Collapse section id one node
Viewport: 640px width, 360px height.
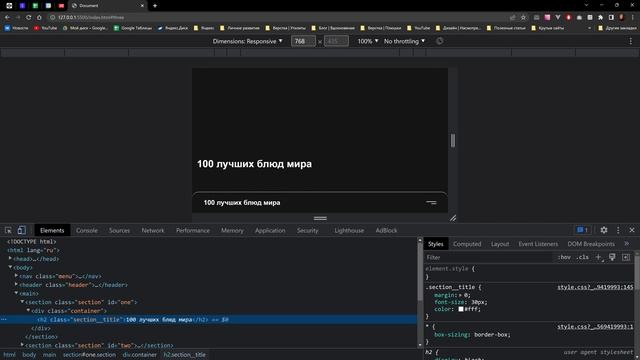22,302
